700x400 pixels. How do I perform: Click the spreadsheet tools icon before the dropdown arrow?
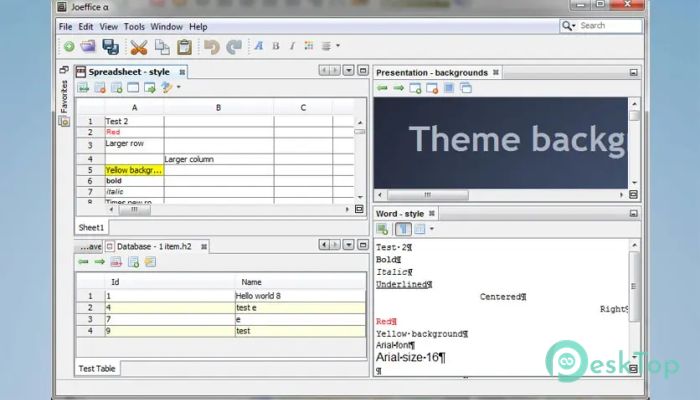point(167,88)
